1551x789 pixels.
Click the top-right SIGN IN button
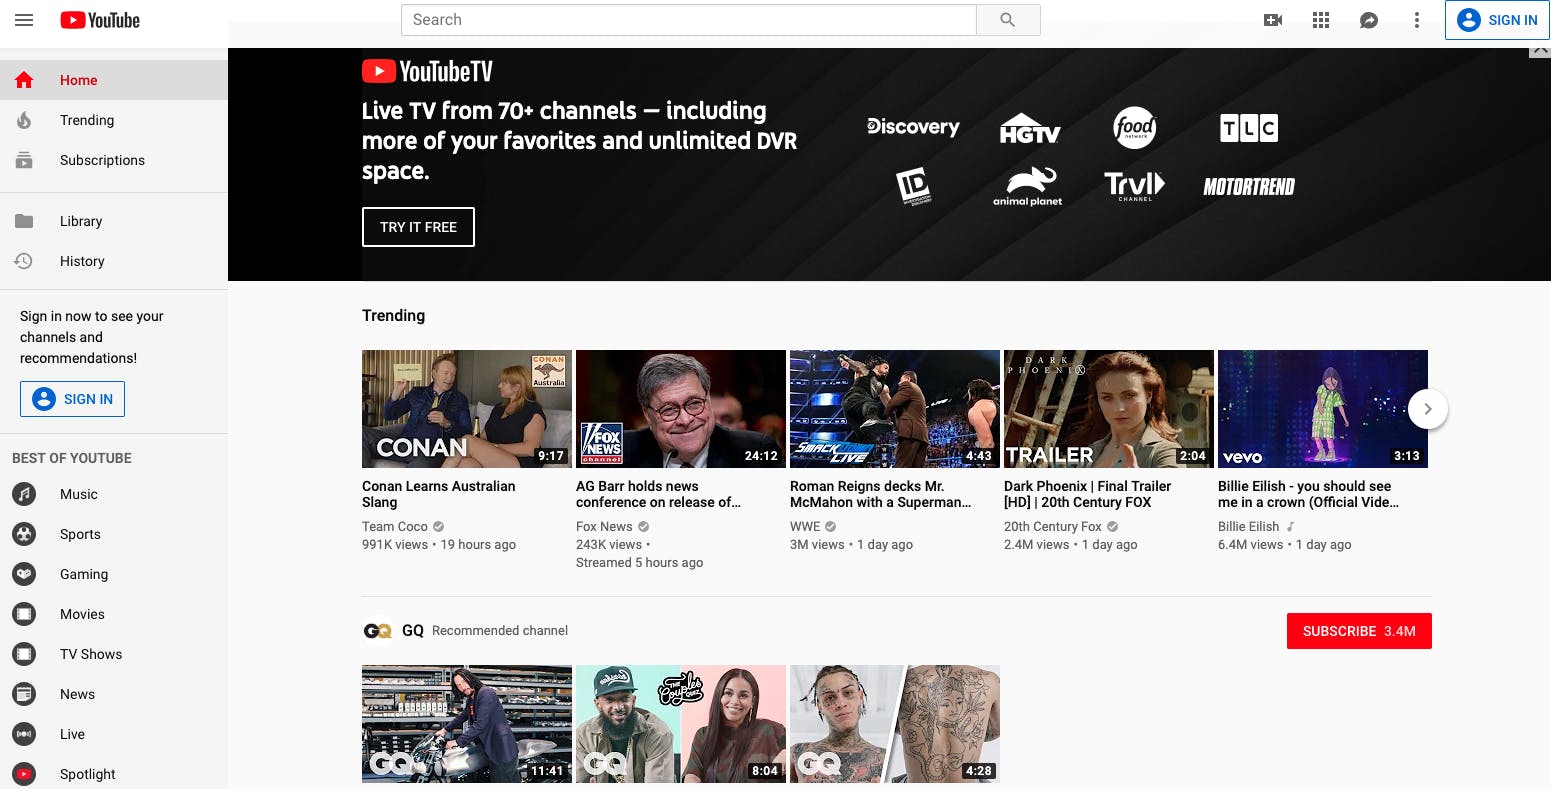1497,20
